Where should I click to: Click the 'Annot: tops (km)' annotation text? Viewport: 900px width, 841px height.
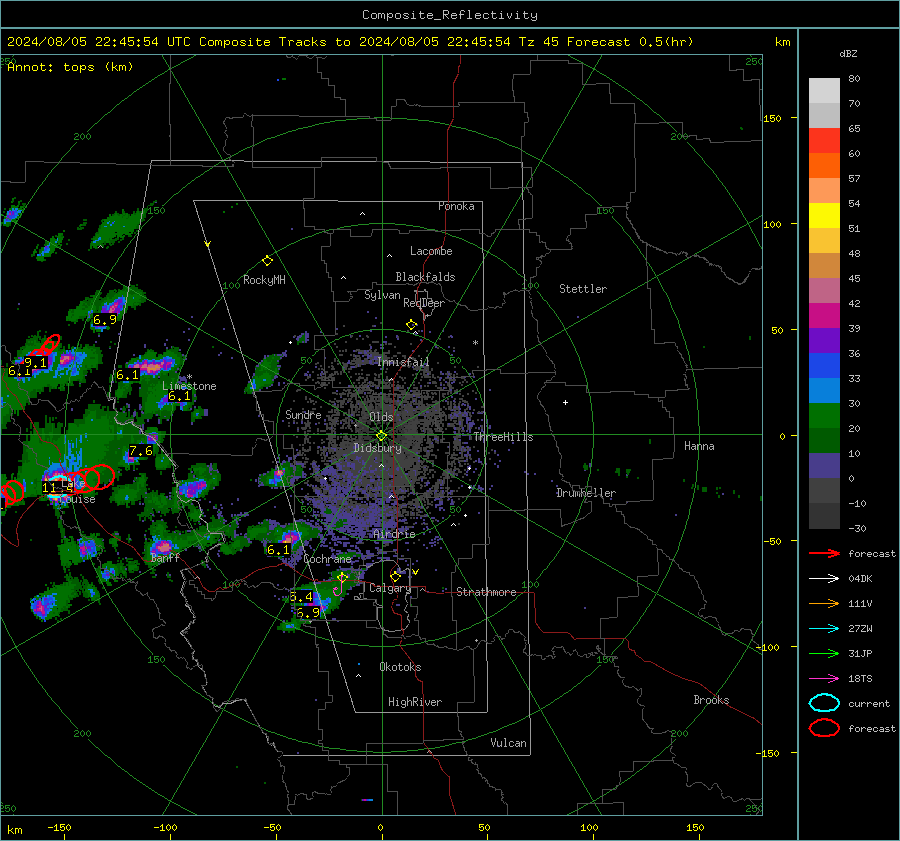click(70, 67)
